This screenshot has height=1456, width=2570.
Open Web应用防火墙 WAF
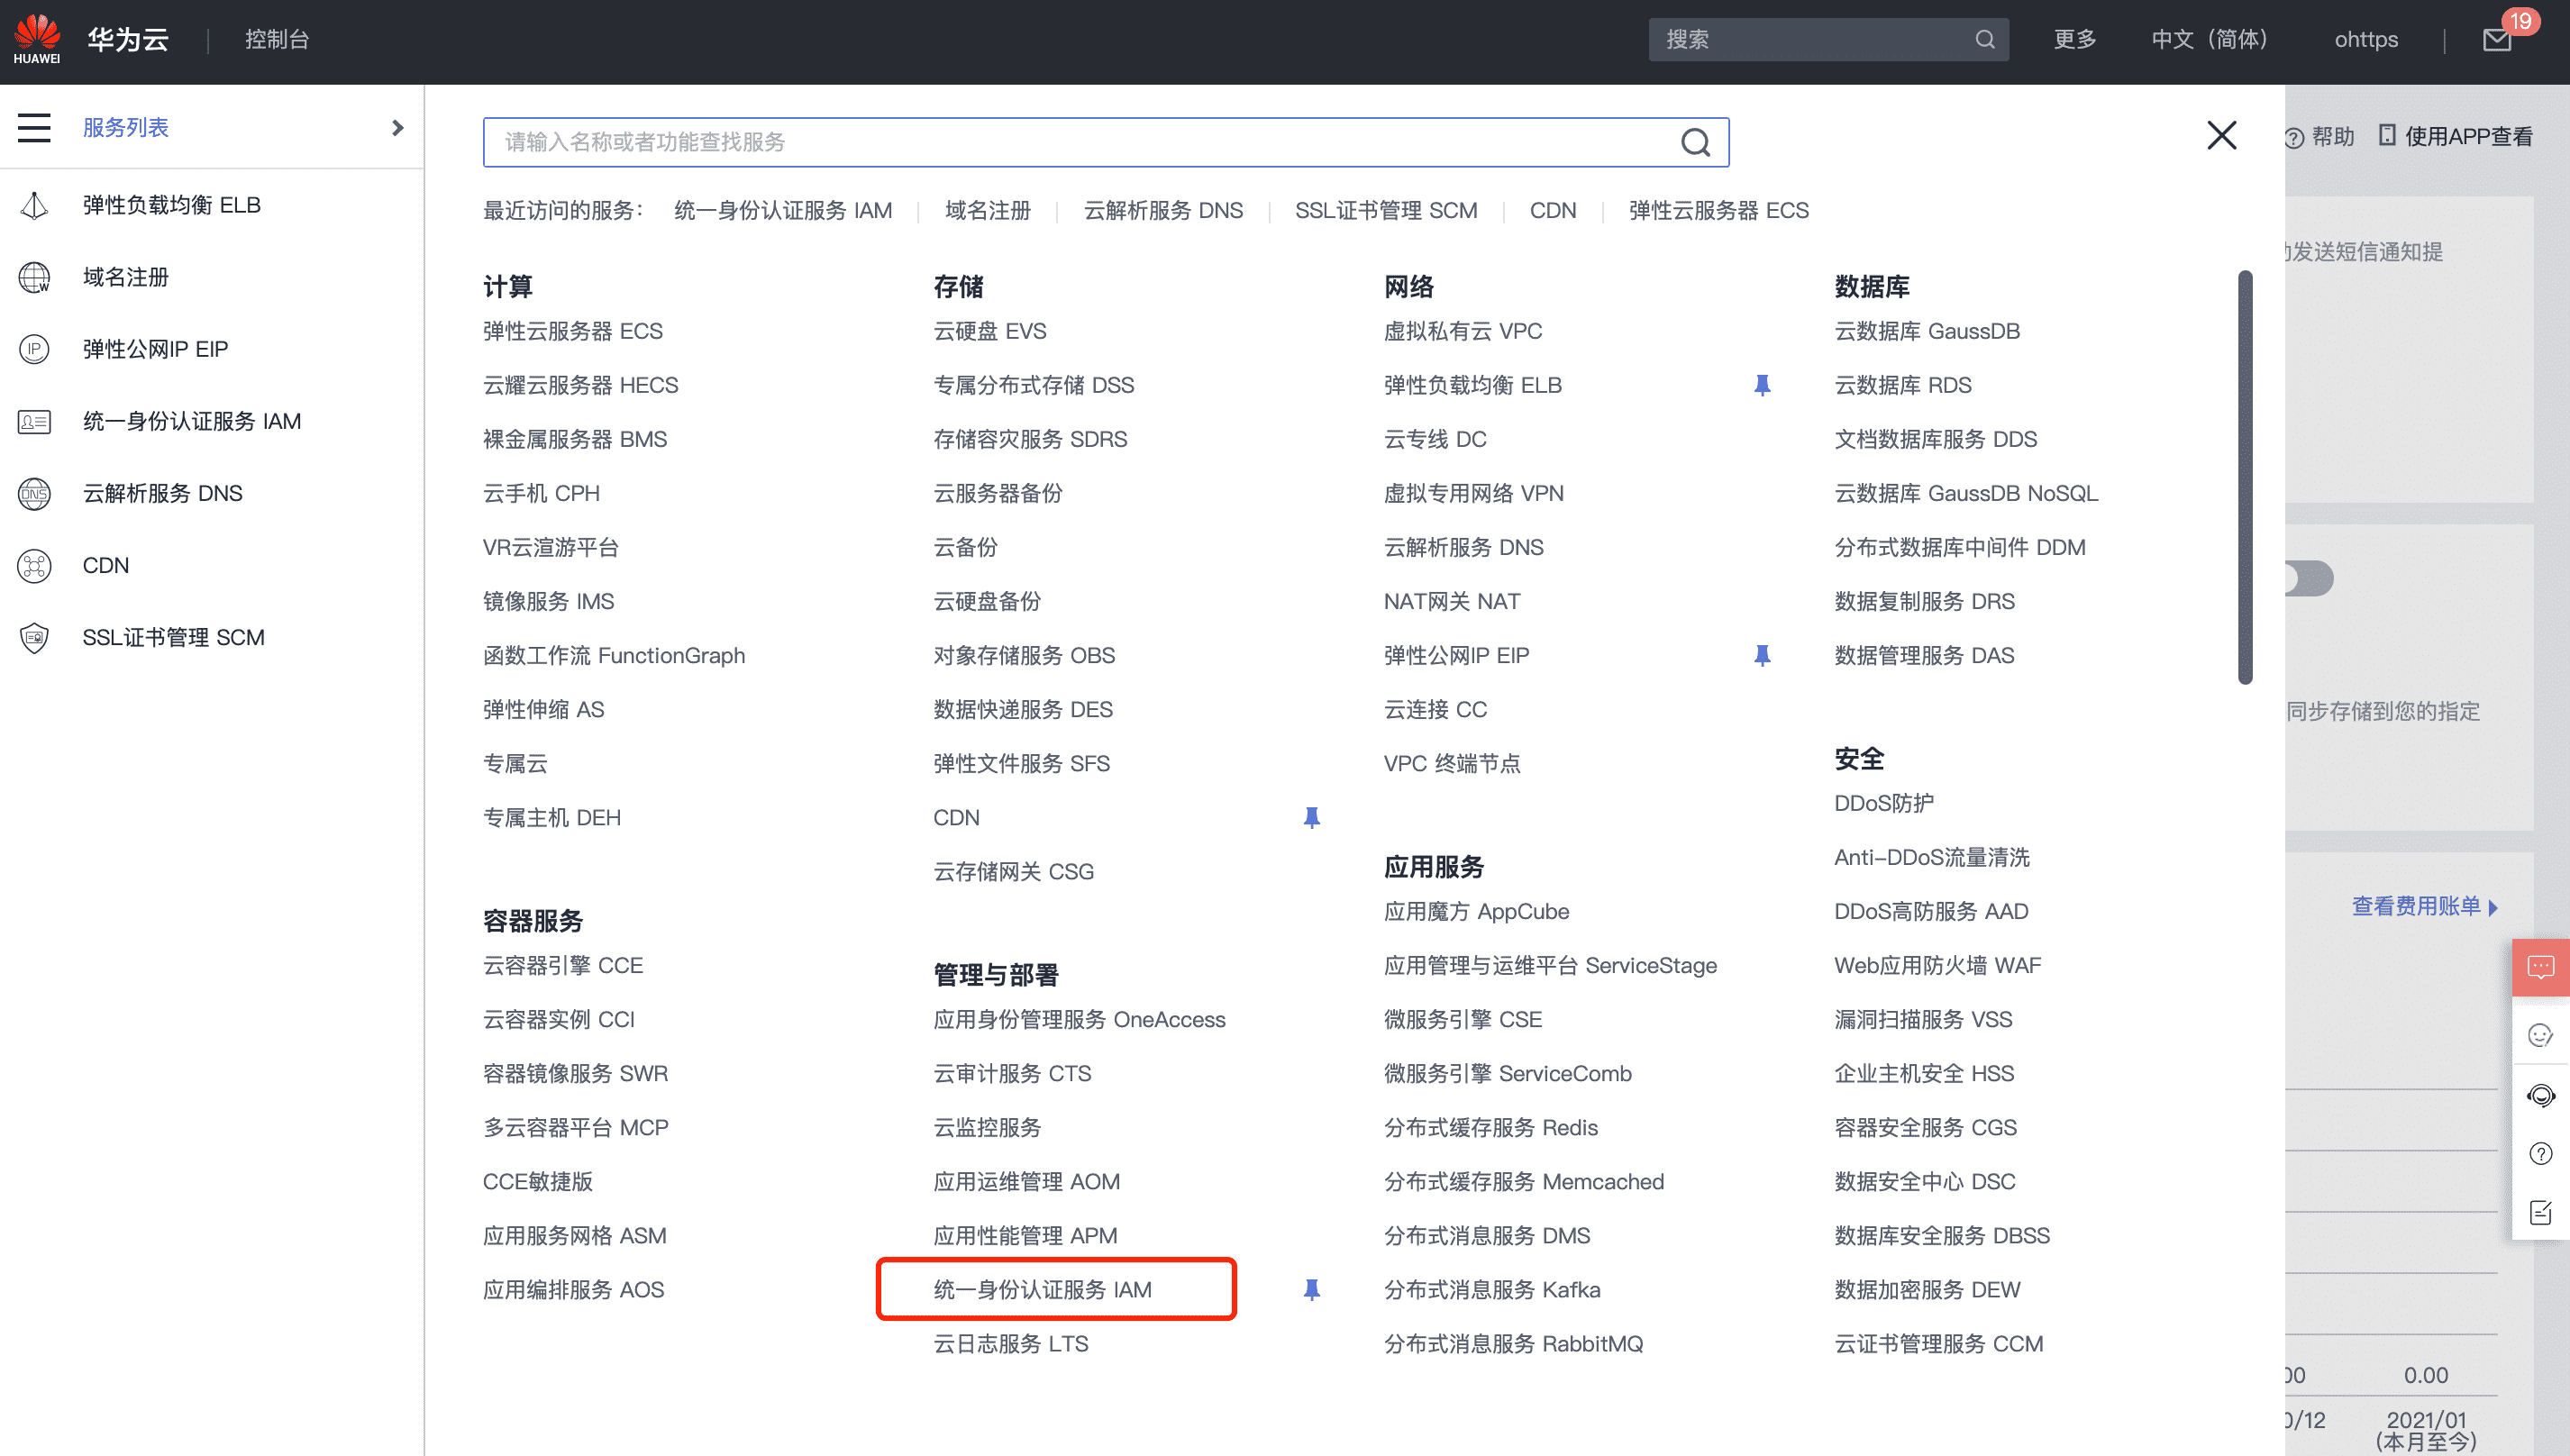pos(1938,965)
